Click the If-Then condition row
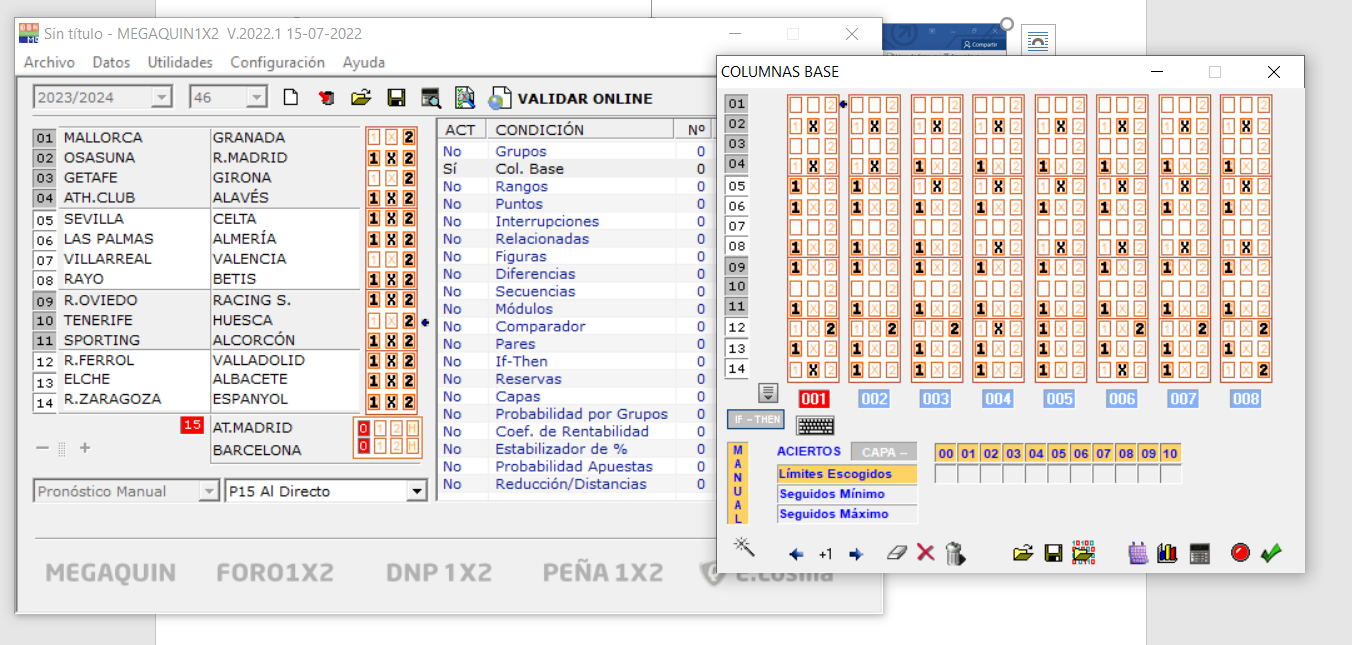1352x645 pixels. [573, 362]
